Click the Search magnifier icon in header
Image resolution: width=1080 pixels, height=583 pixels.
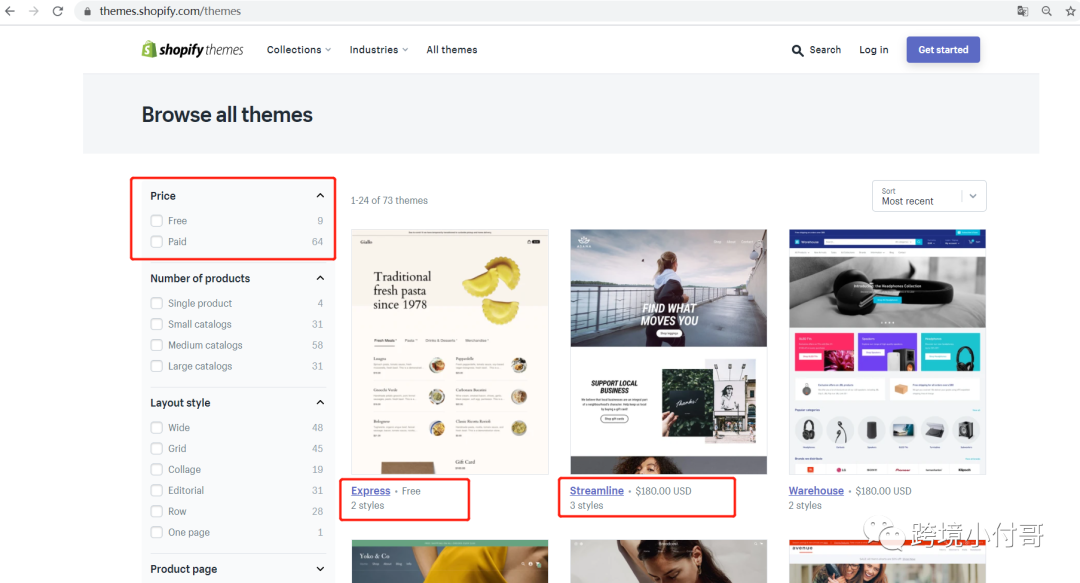tap(798, 50)
